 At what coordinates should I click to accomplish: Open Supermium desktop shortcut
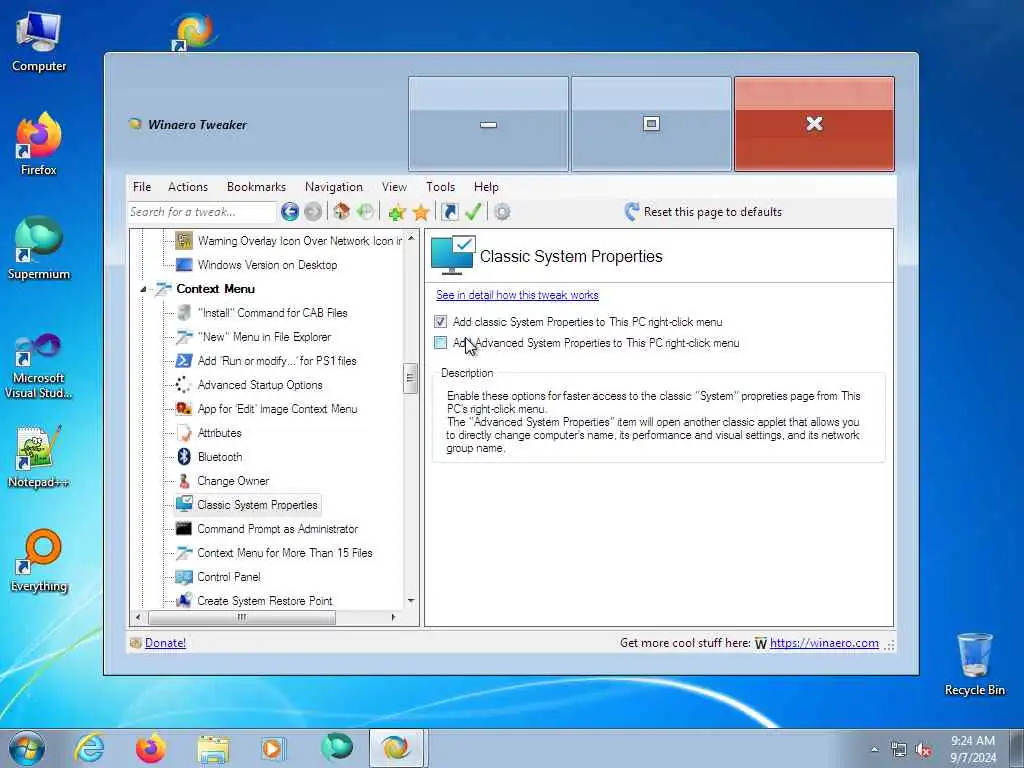[x=39, y=247]
